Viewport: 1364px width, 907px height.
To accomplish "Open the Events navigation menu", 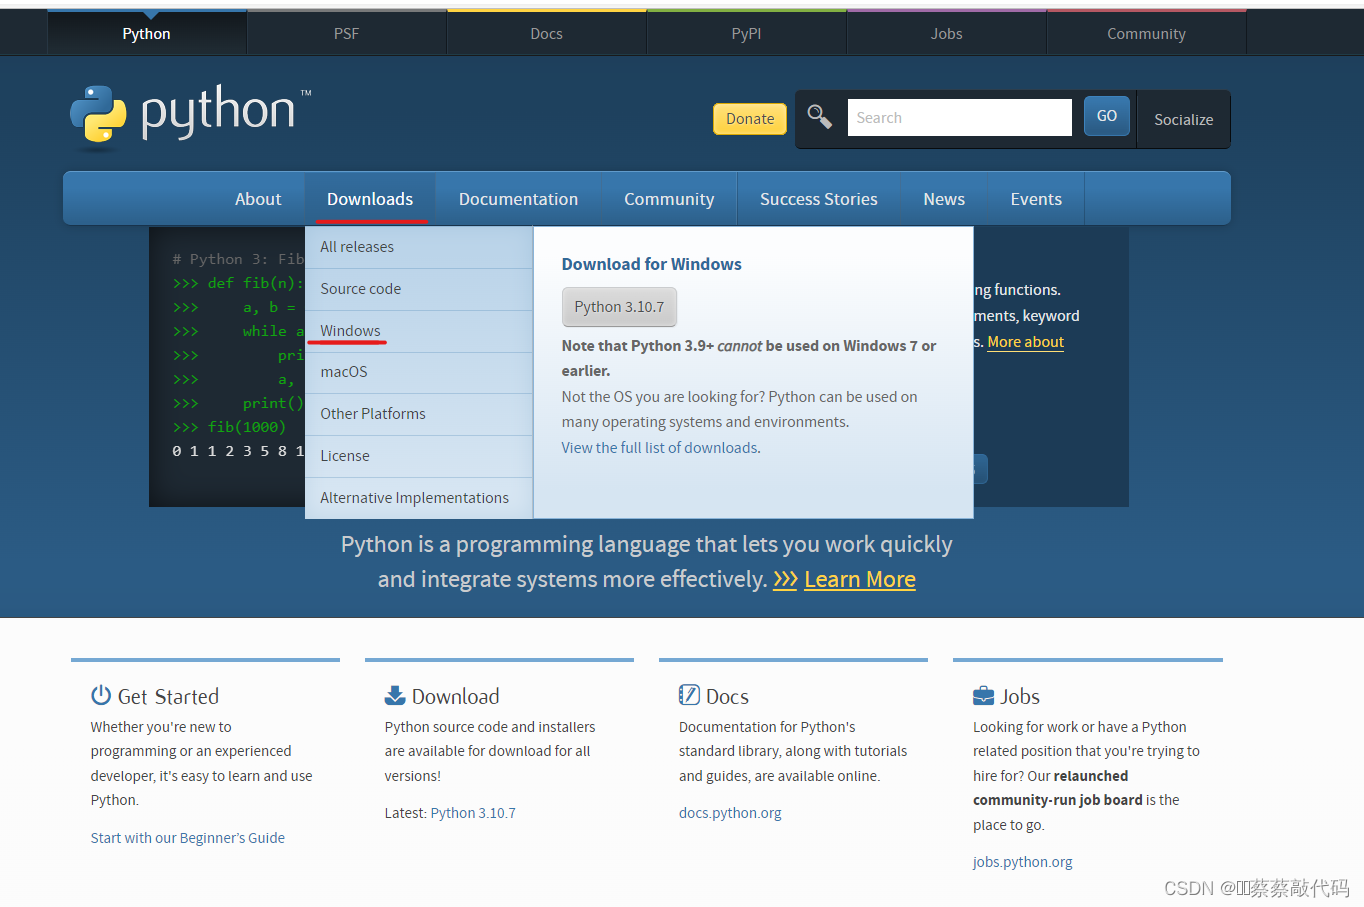I will (x=1036, y=199).
